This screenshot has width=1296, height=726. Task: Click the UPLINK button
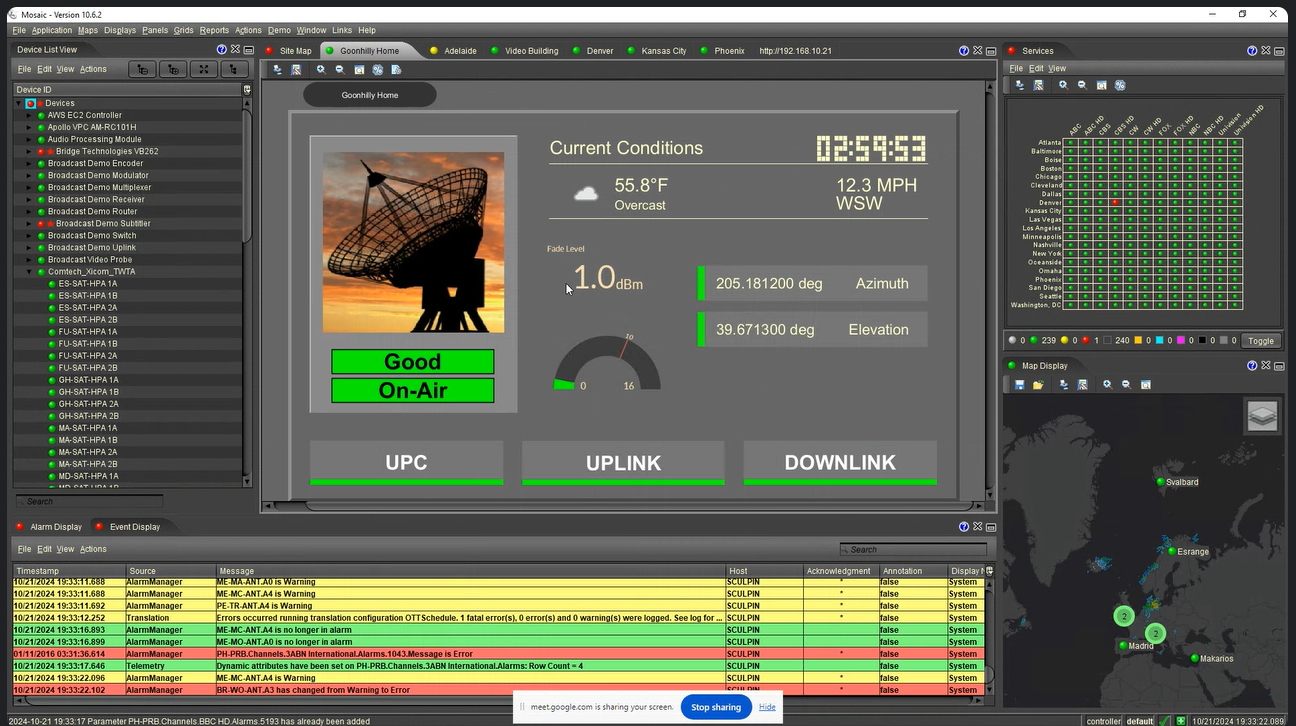(623, 463)
